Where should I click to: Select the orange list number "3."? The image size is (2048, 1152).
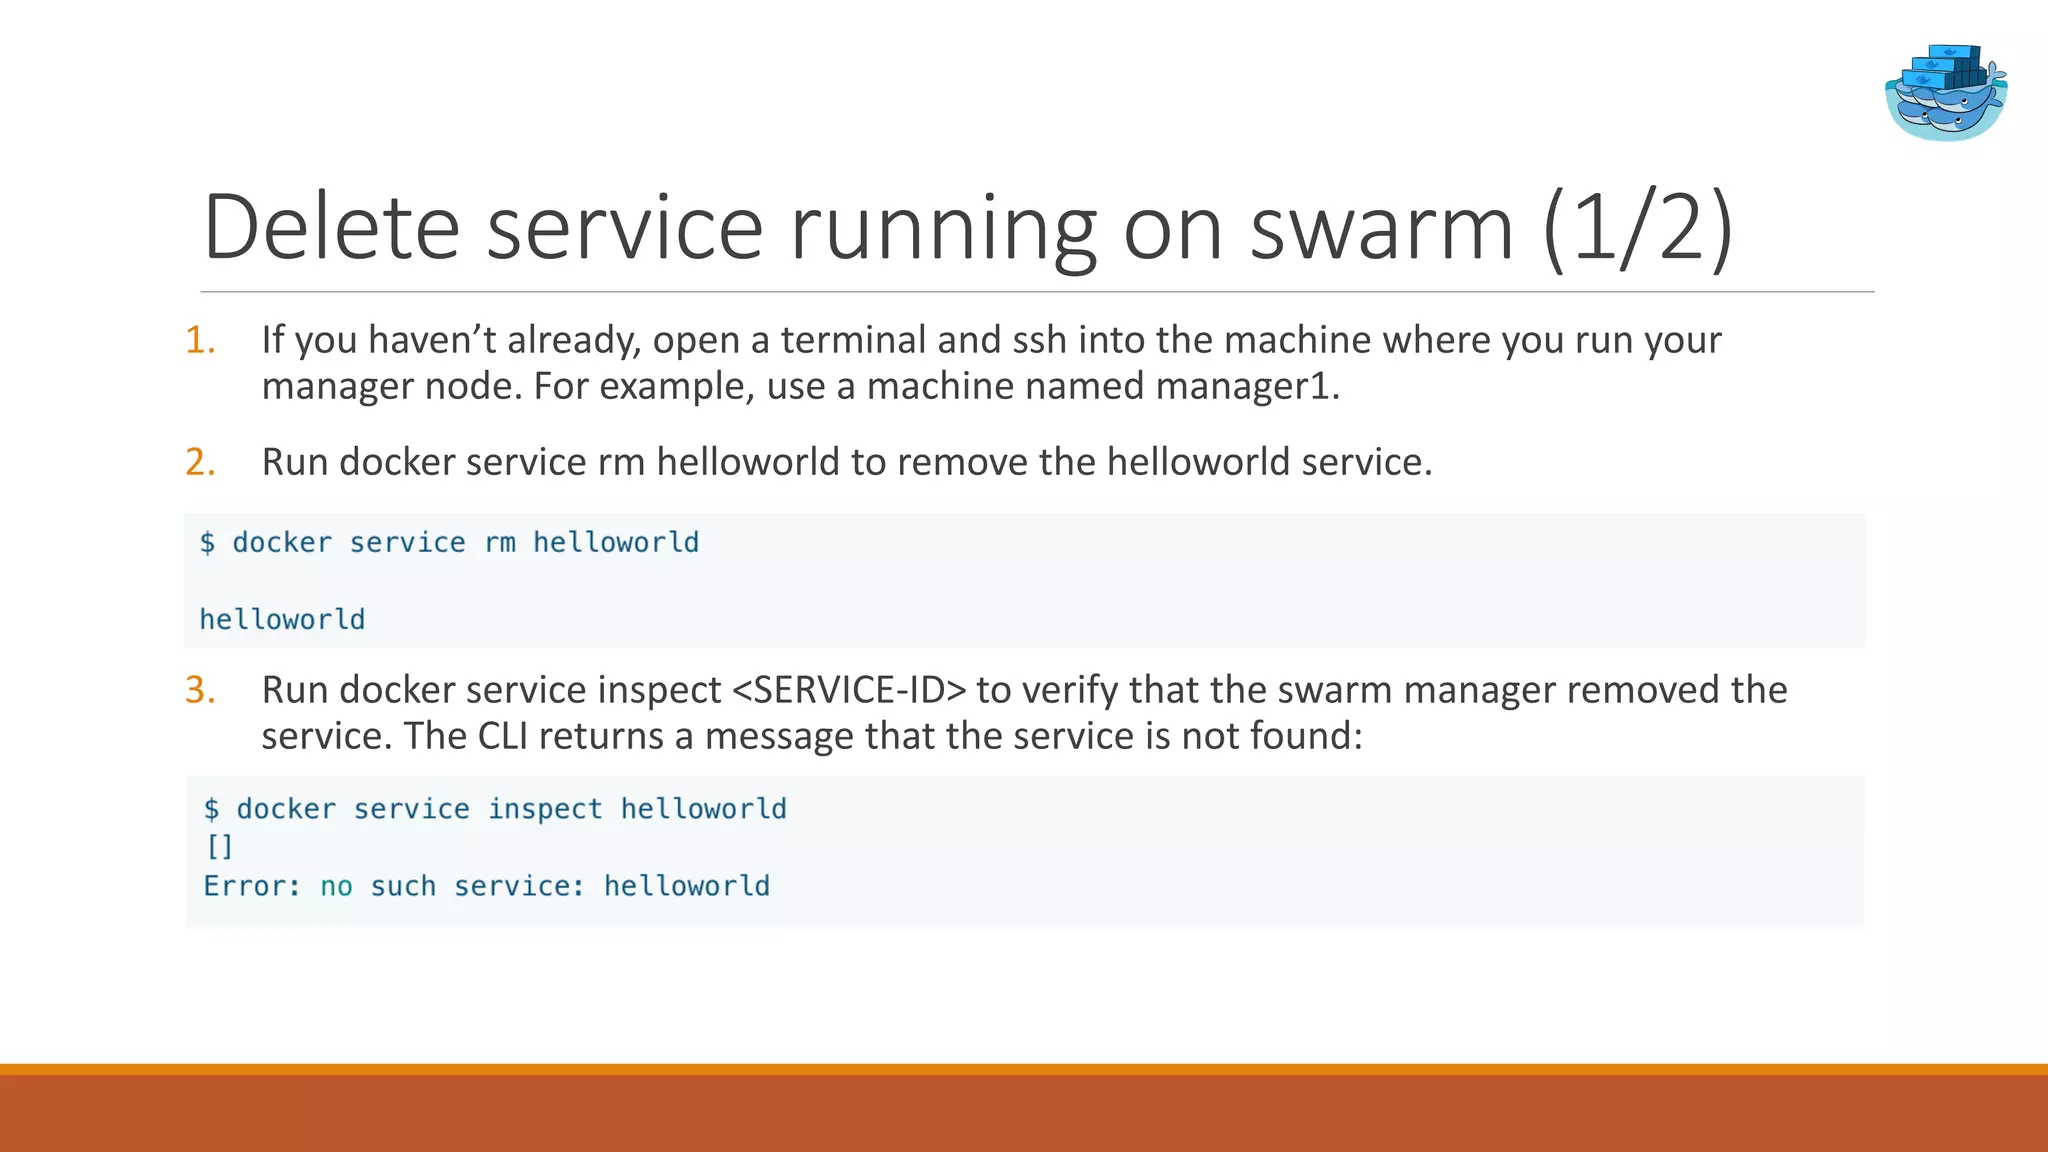pos(201,690)
